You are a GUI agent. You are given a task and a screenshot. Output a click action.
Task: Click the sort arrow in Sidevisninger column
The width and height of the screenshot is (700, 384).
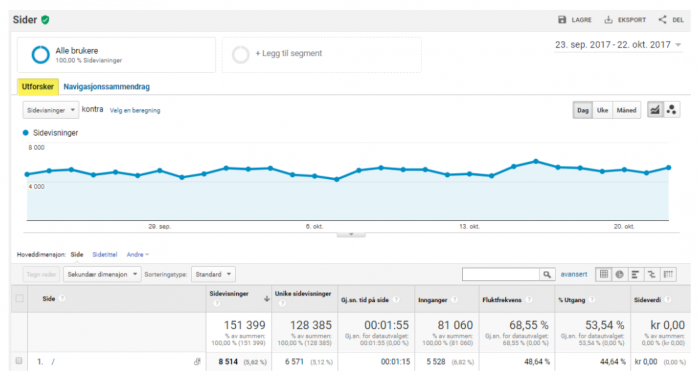click(x=267, y=299)
